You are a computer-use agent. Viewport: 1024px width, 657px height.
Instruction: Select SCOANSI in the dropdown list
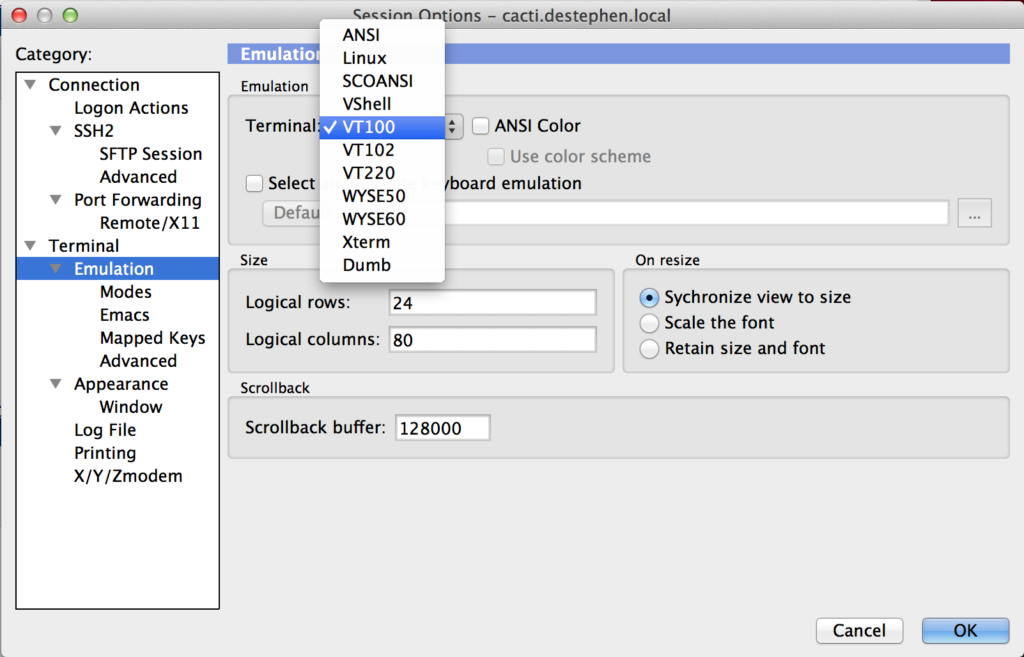[x=382, y=81]
